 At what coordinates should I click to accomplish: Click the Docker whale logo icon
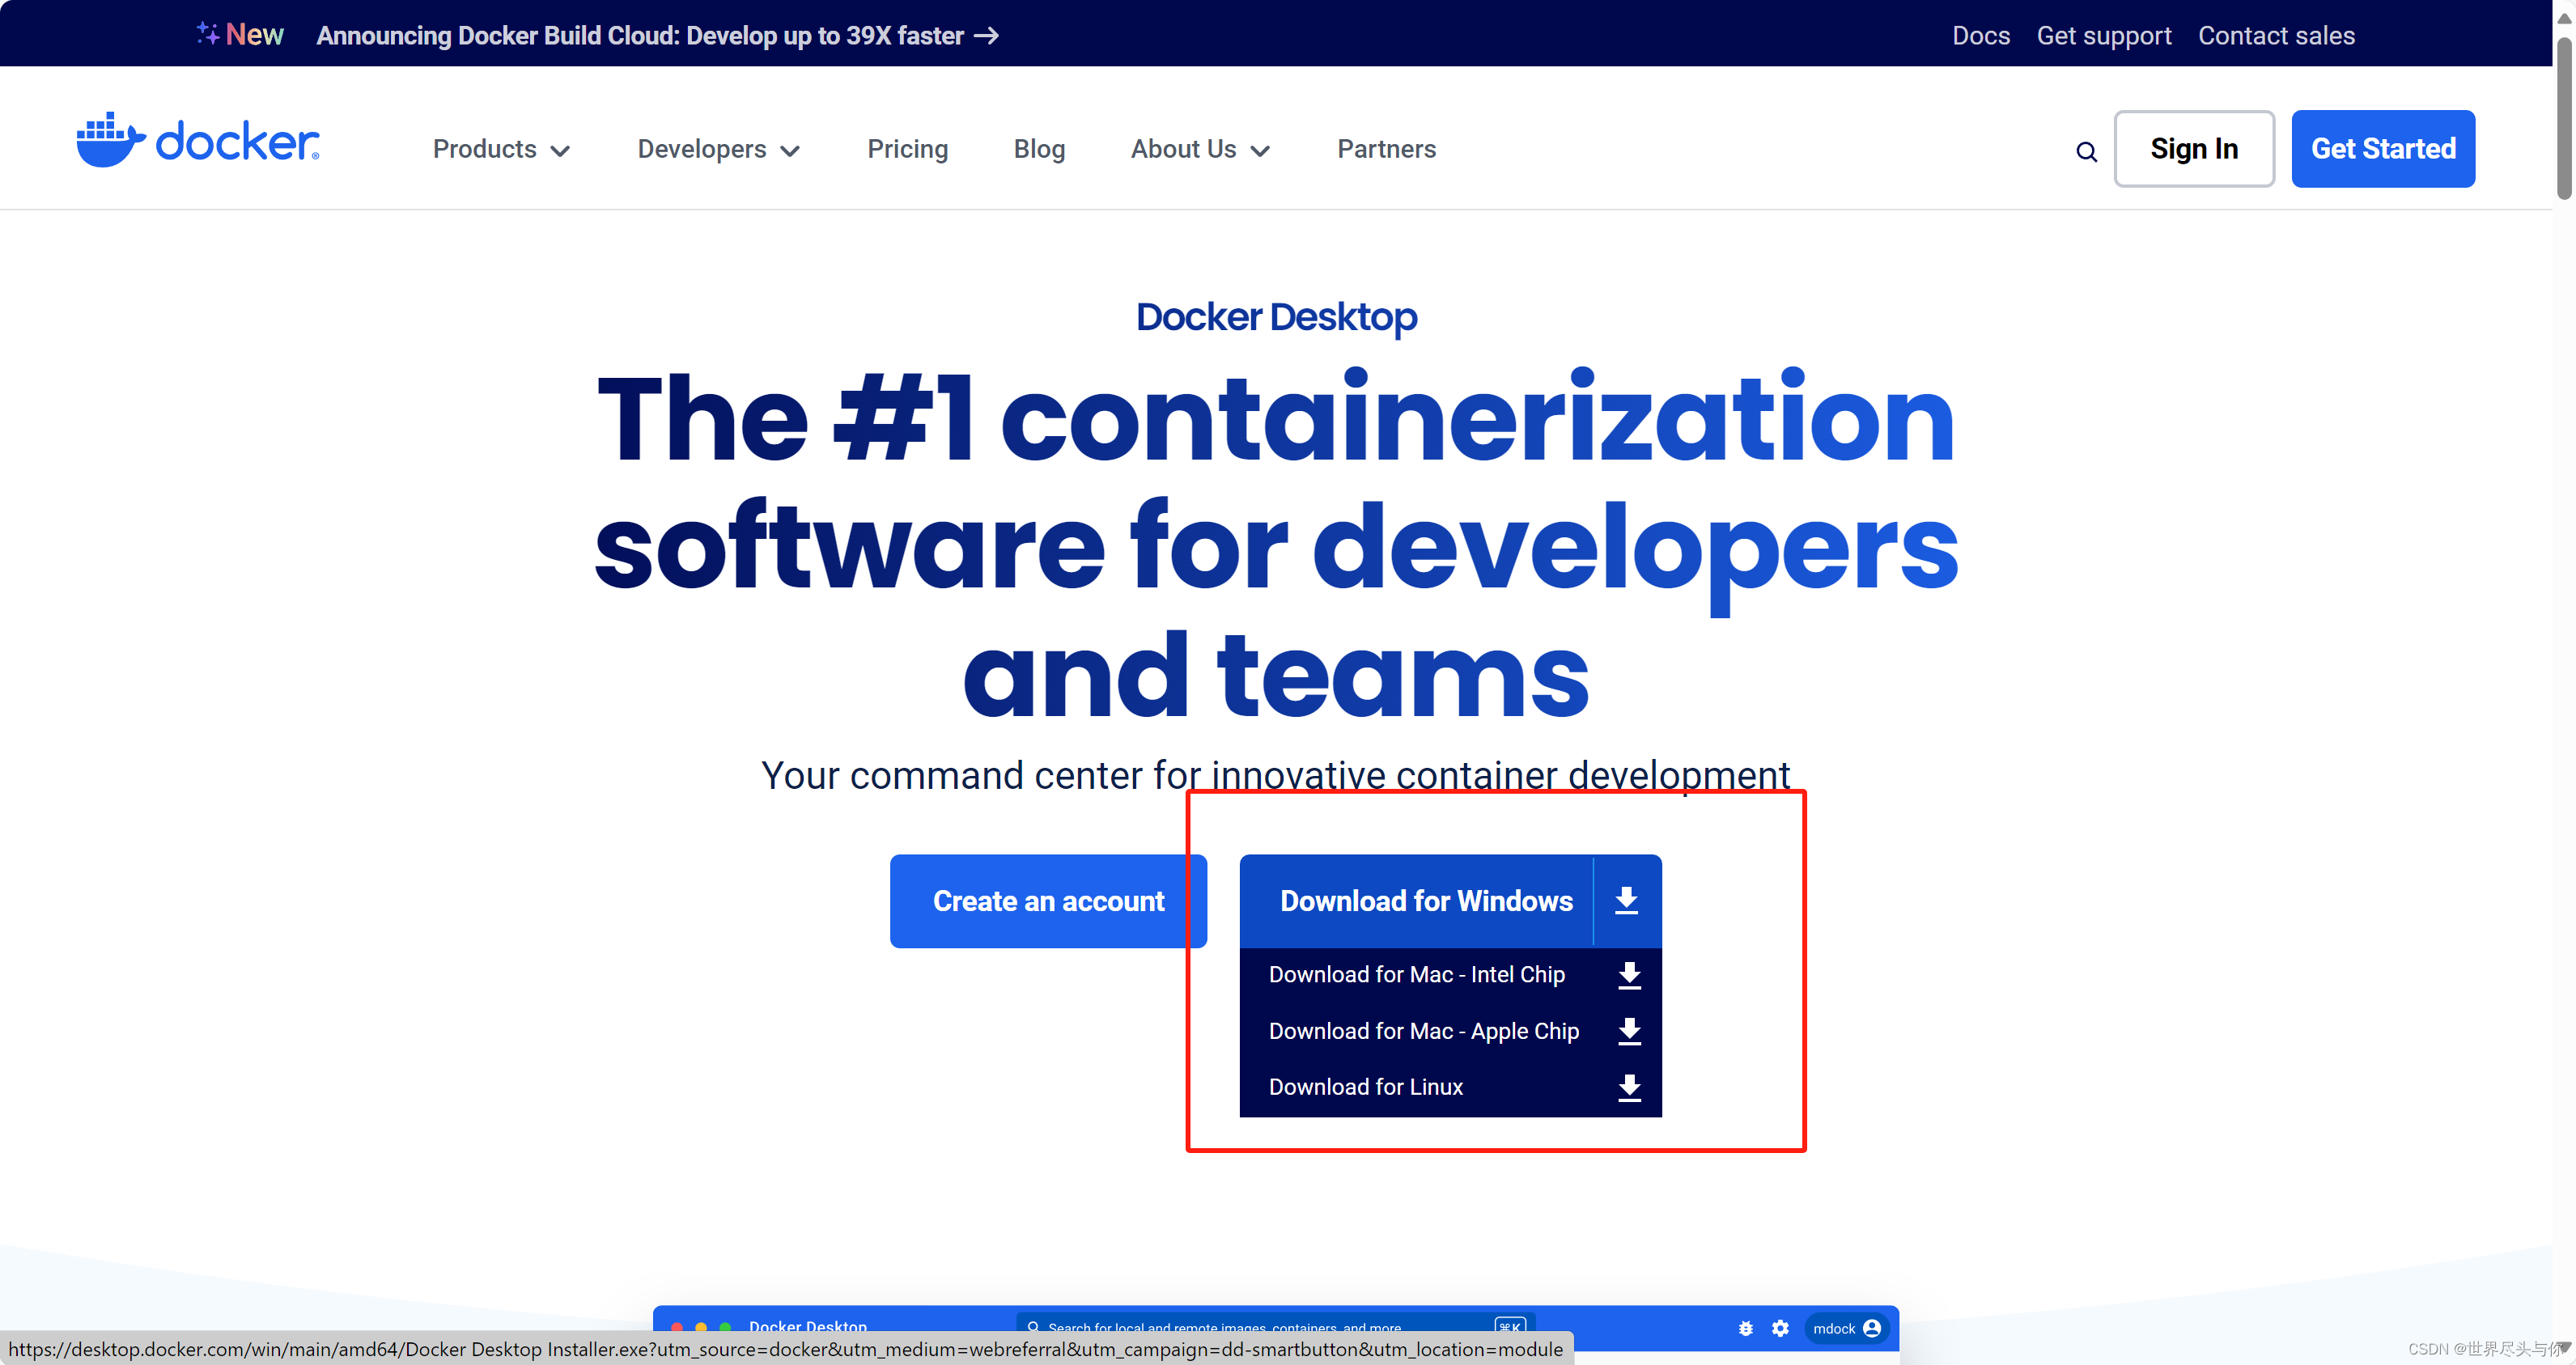point(109,142)
